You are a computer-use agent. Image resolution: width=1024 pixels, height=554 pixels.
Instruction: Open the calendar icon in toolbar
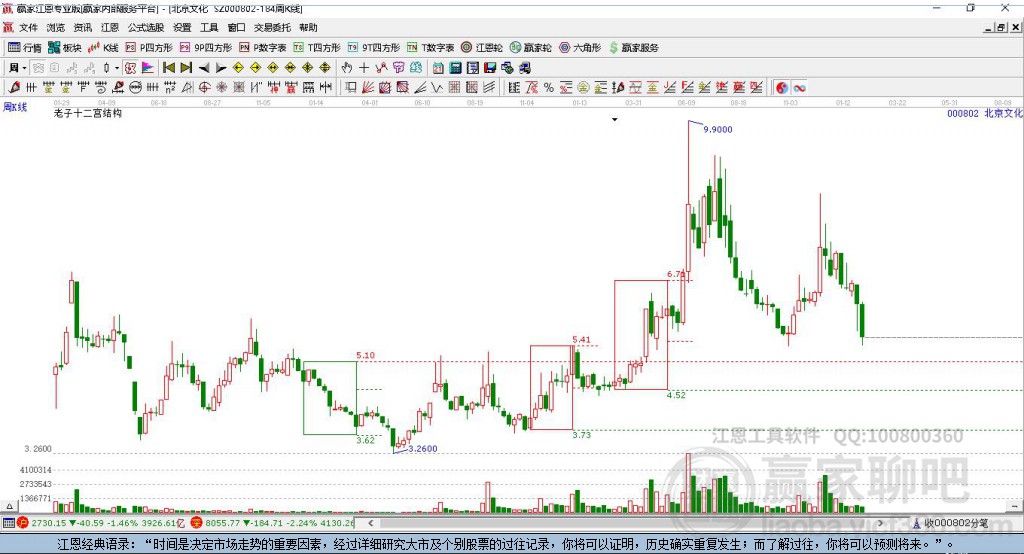point(438,68)
